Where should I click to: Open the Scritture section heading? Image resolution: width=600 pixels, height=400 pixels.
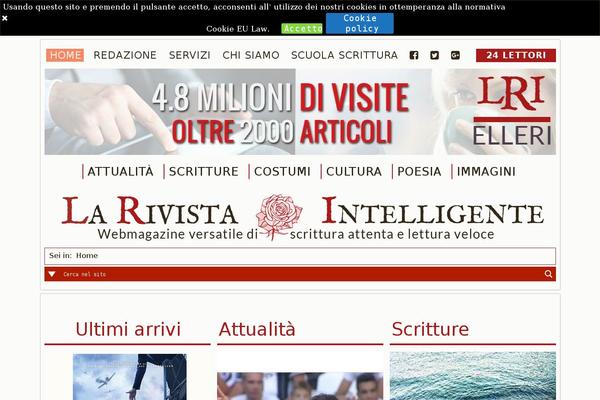click(430, 329)
